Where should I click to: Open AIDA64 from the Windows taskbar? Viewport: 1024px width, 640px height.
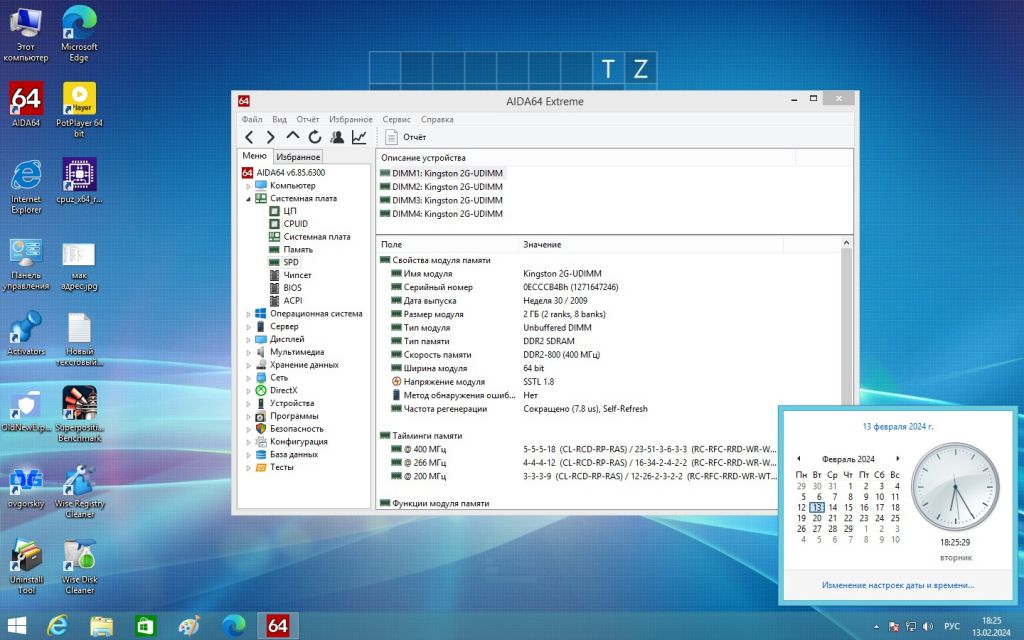(x=278, y=626)
